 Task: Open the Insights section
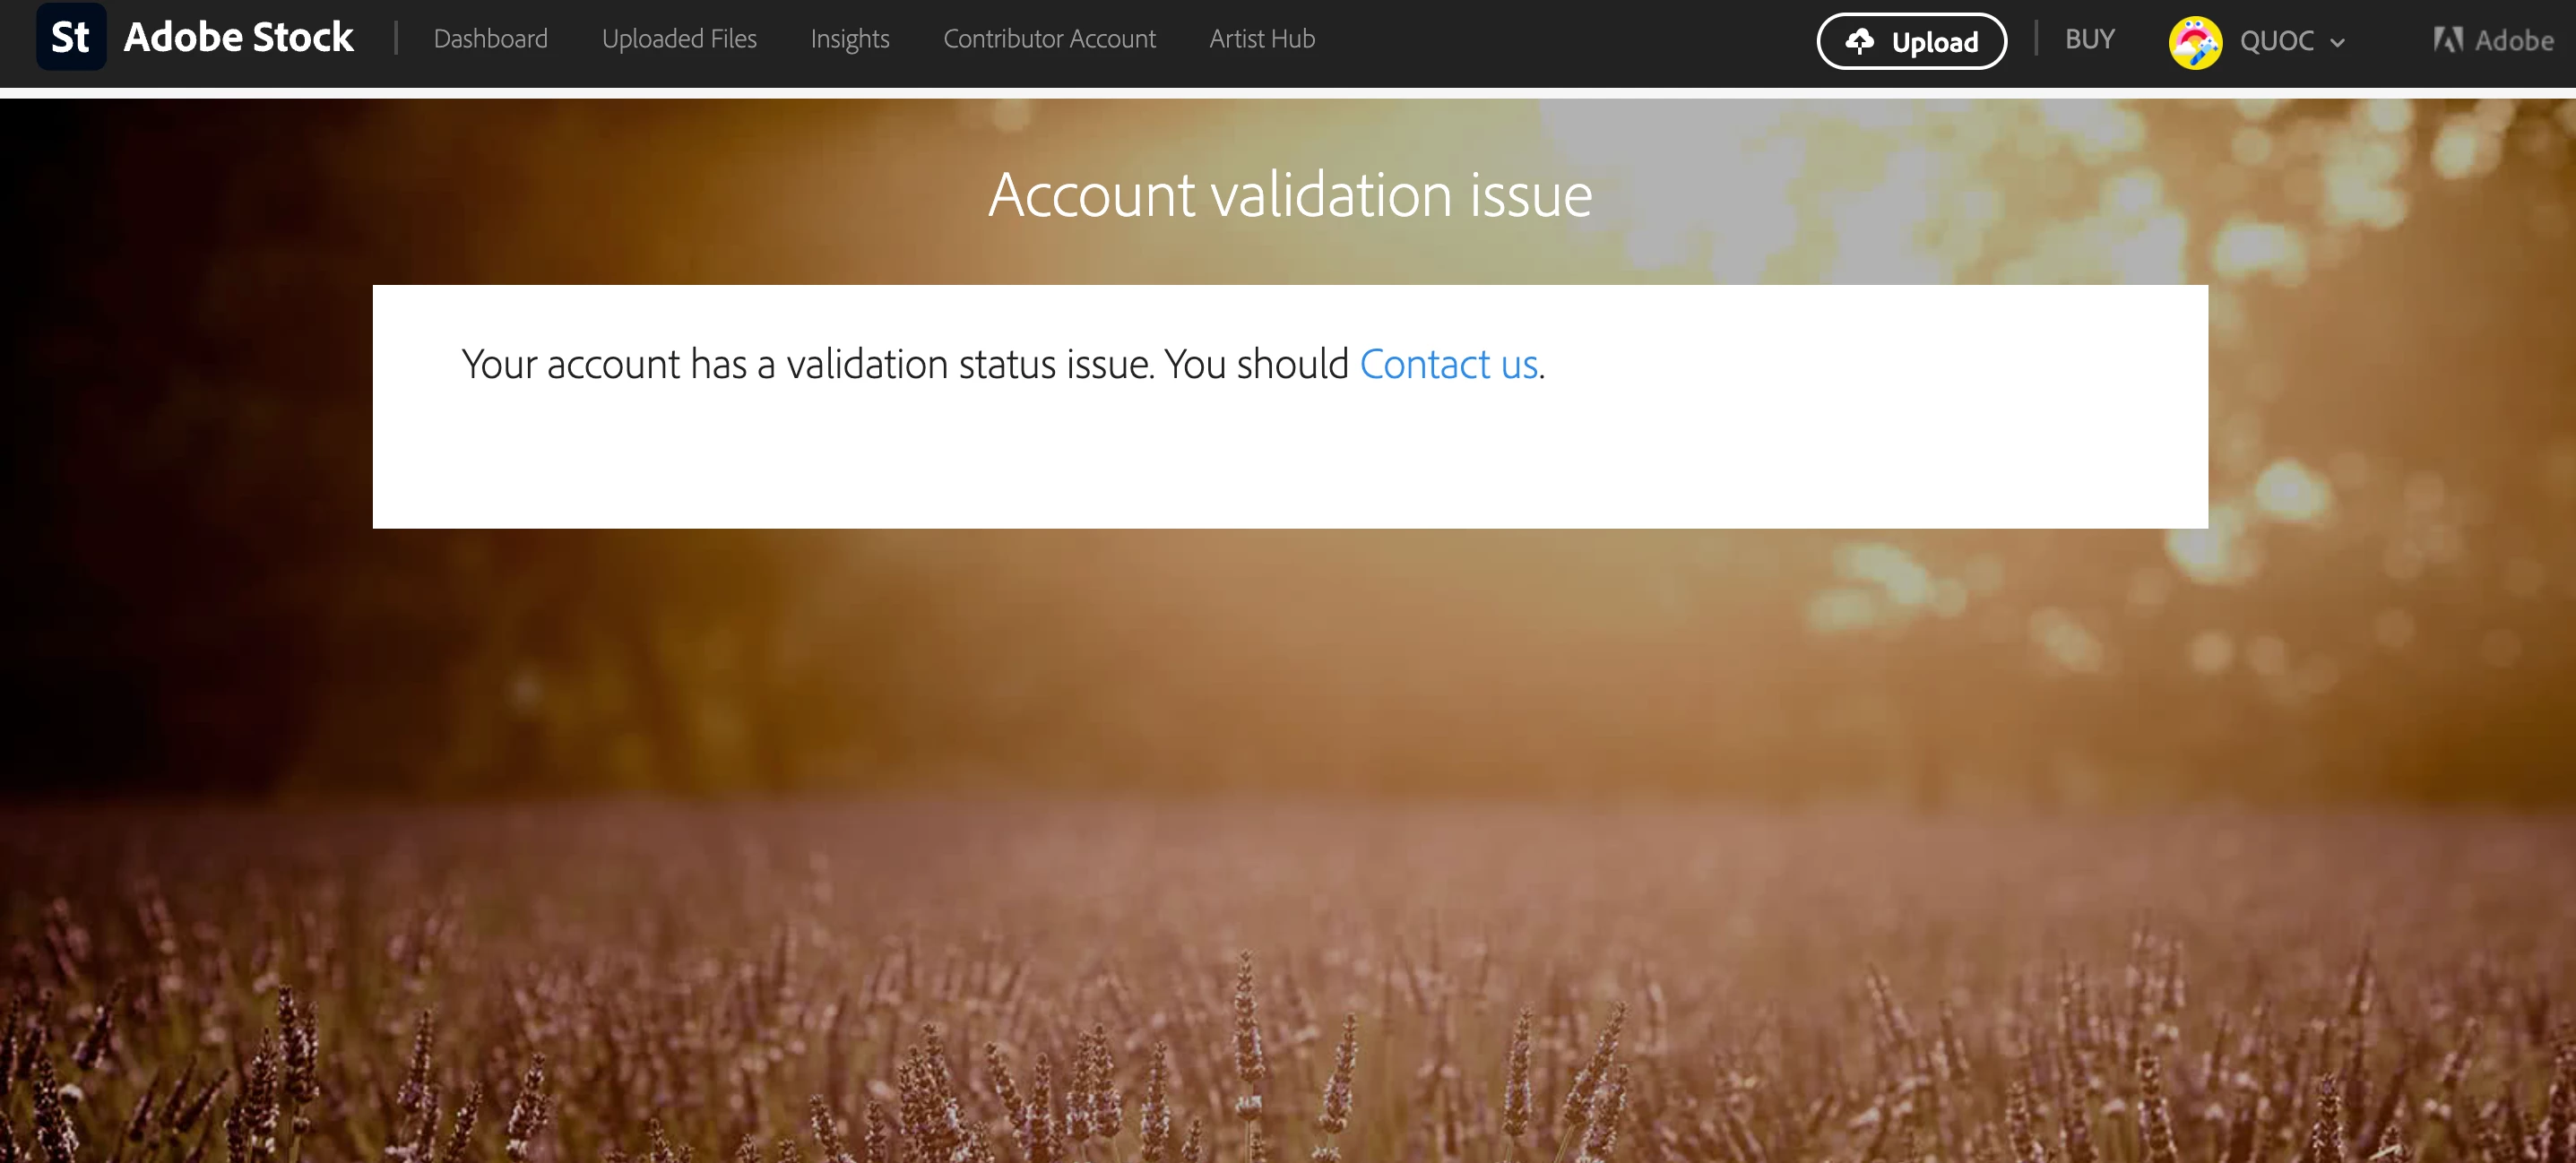coord(849,39)
